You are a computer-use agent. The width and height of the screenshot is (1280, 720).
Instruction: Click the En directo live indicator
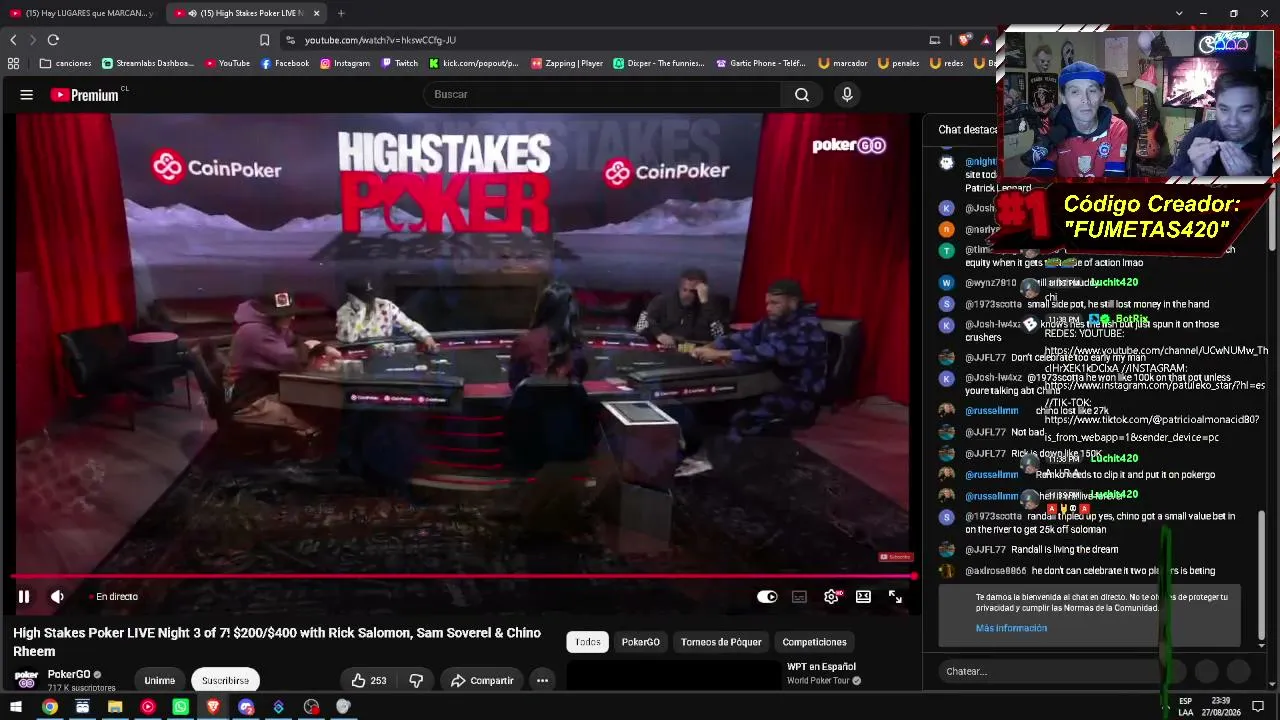114,597
